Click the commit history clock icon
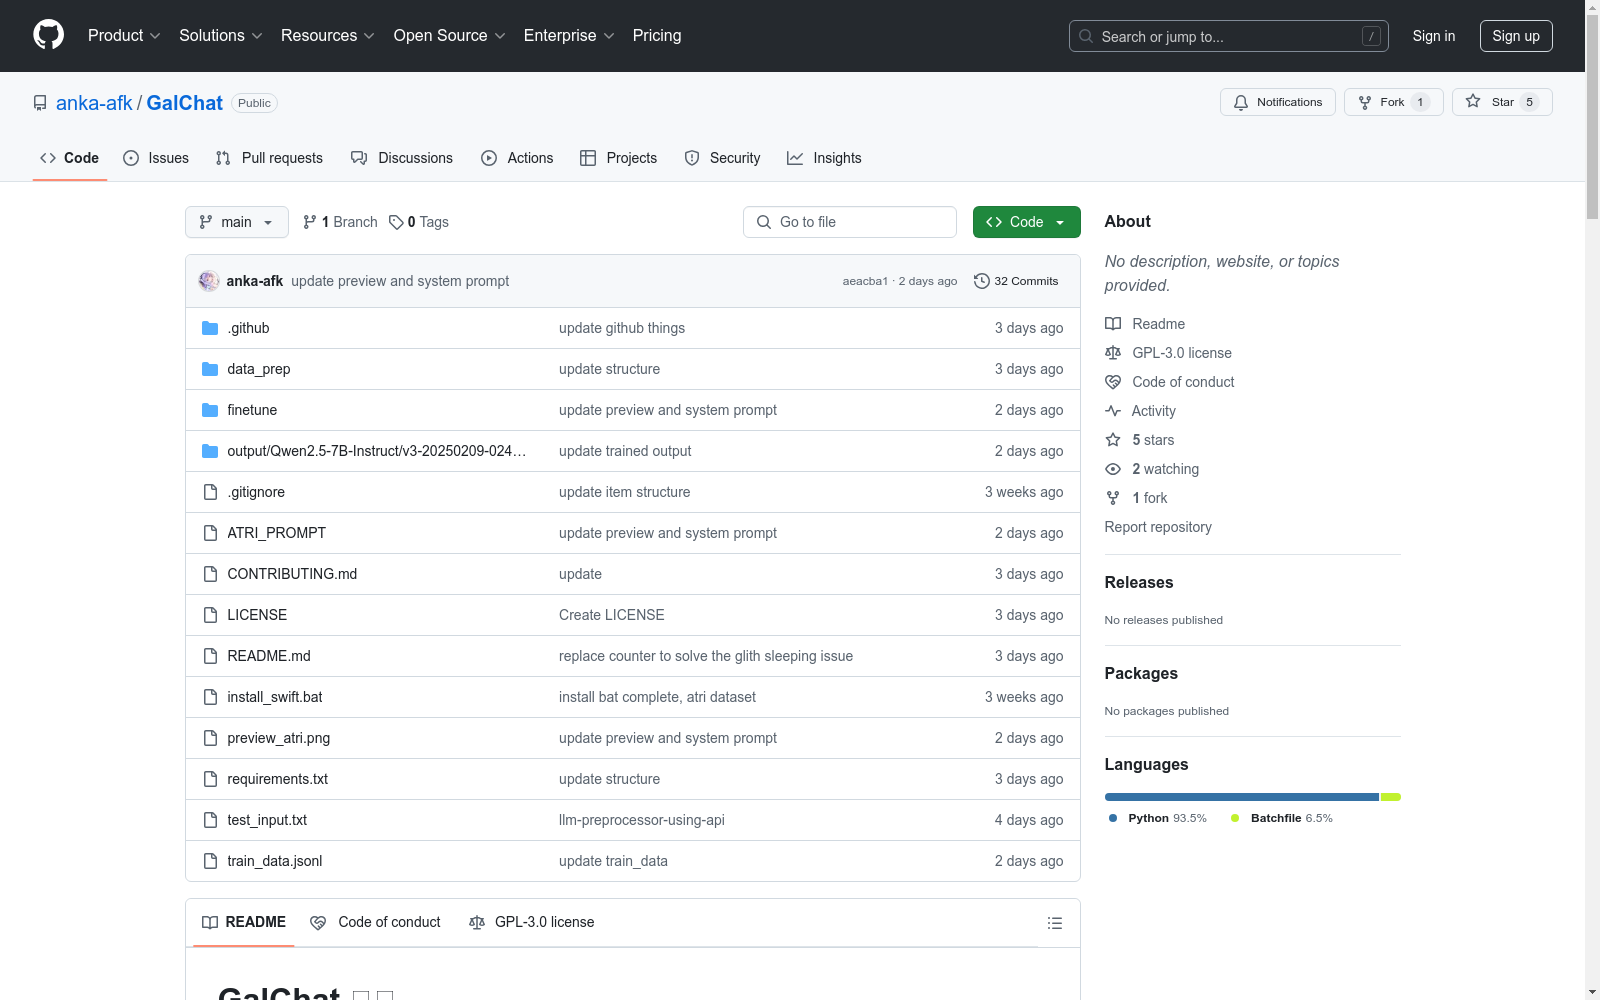 (982, 281)
